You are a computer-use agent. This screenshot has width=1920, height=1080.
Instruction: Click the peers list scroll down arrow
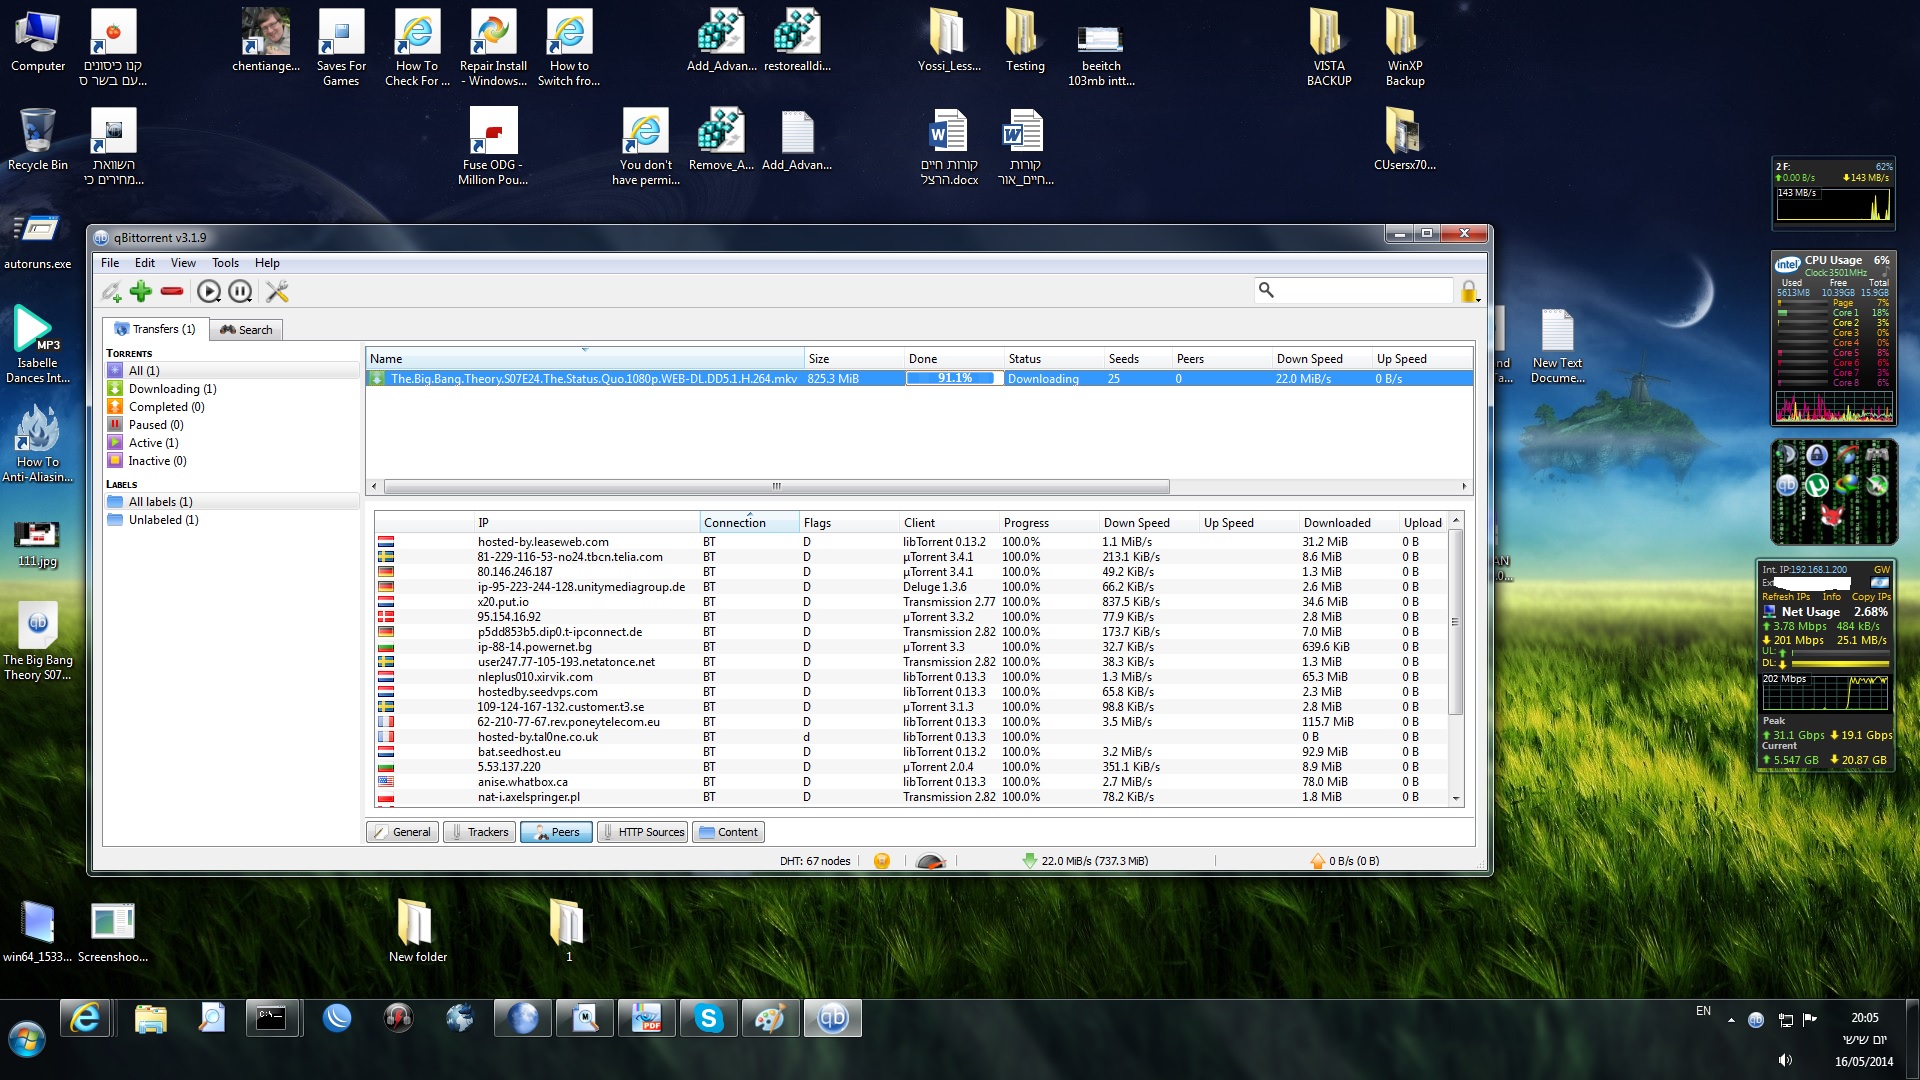click(1456, 798)
